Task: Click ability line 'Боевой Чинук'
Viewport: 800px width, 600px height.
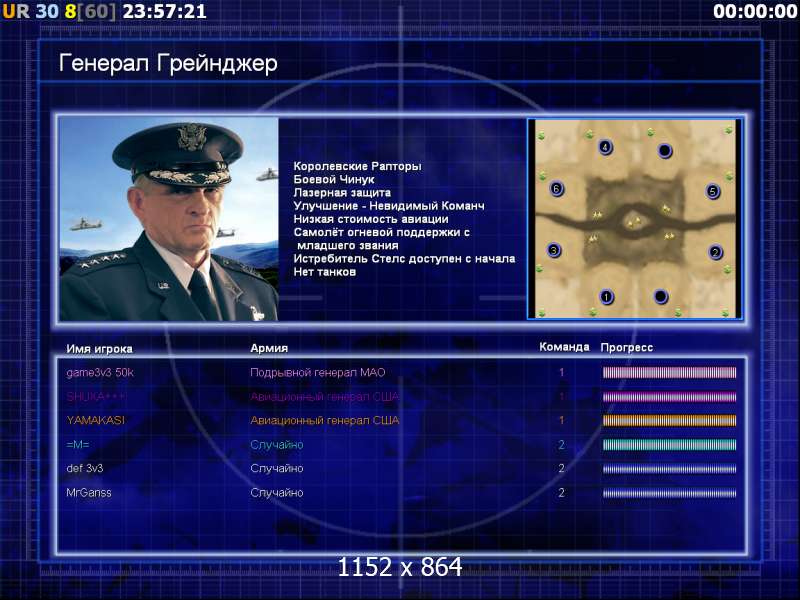Action: pos(334,180)
